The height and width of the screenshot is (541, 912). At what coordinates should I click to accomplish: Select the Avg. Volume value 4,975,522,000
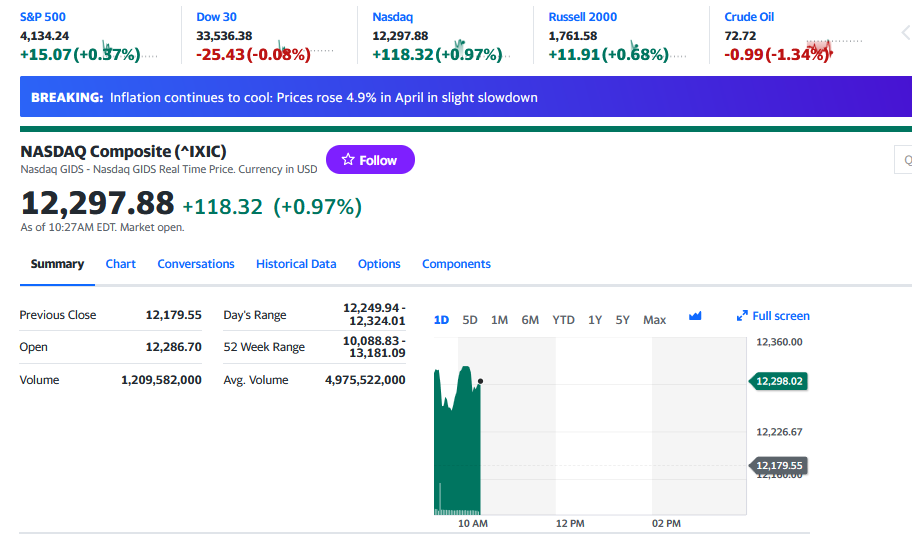click(365, 380)
